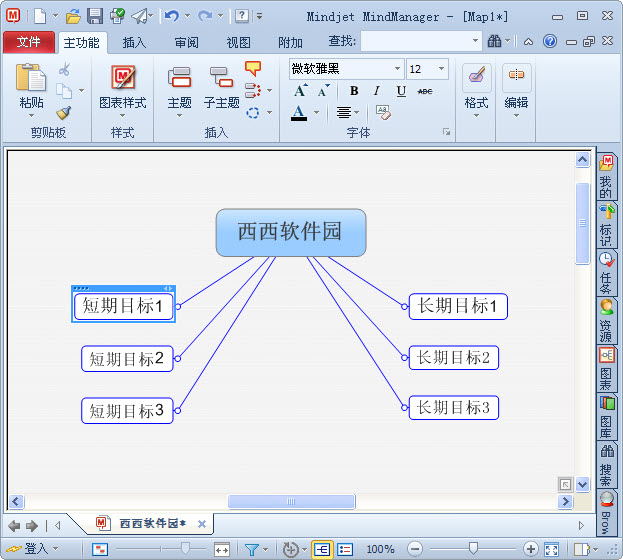Redo the last action
Screen dimensions: 623x560
click(x=205, y=16)
